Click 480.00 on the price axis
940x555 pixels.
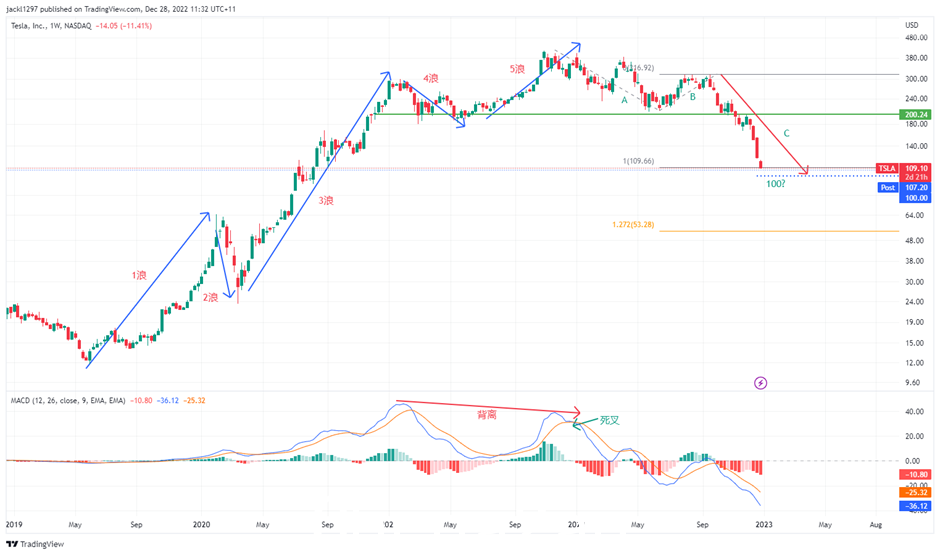(x=916, y=38)
